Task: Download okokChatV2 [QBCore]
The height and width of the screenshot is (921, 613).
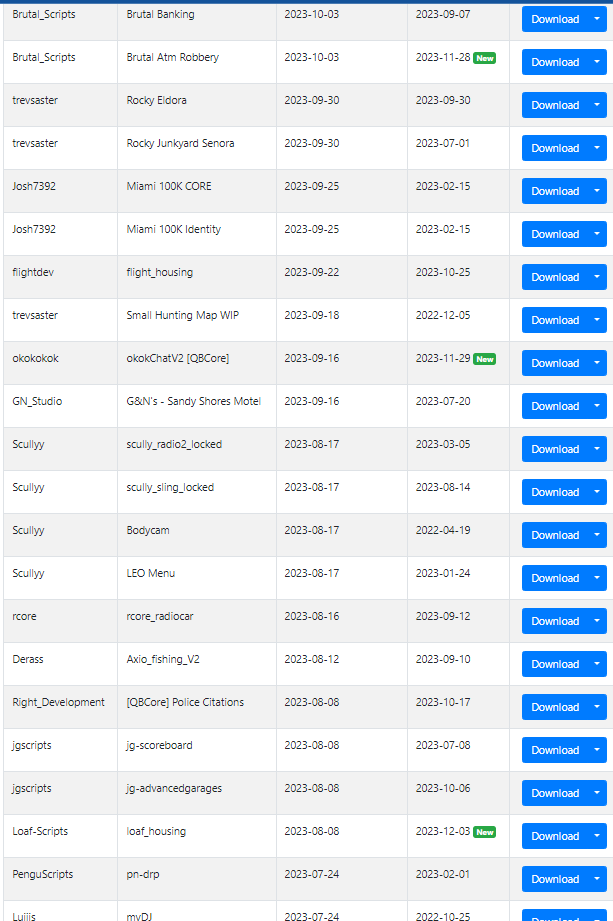Action: [x=555, y=363]
